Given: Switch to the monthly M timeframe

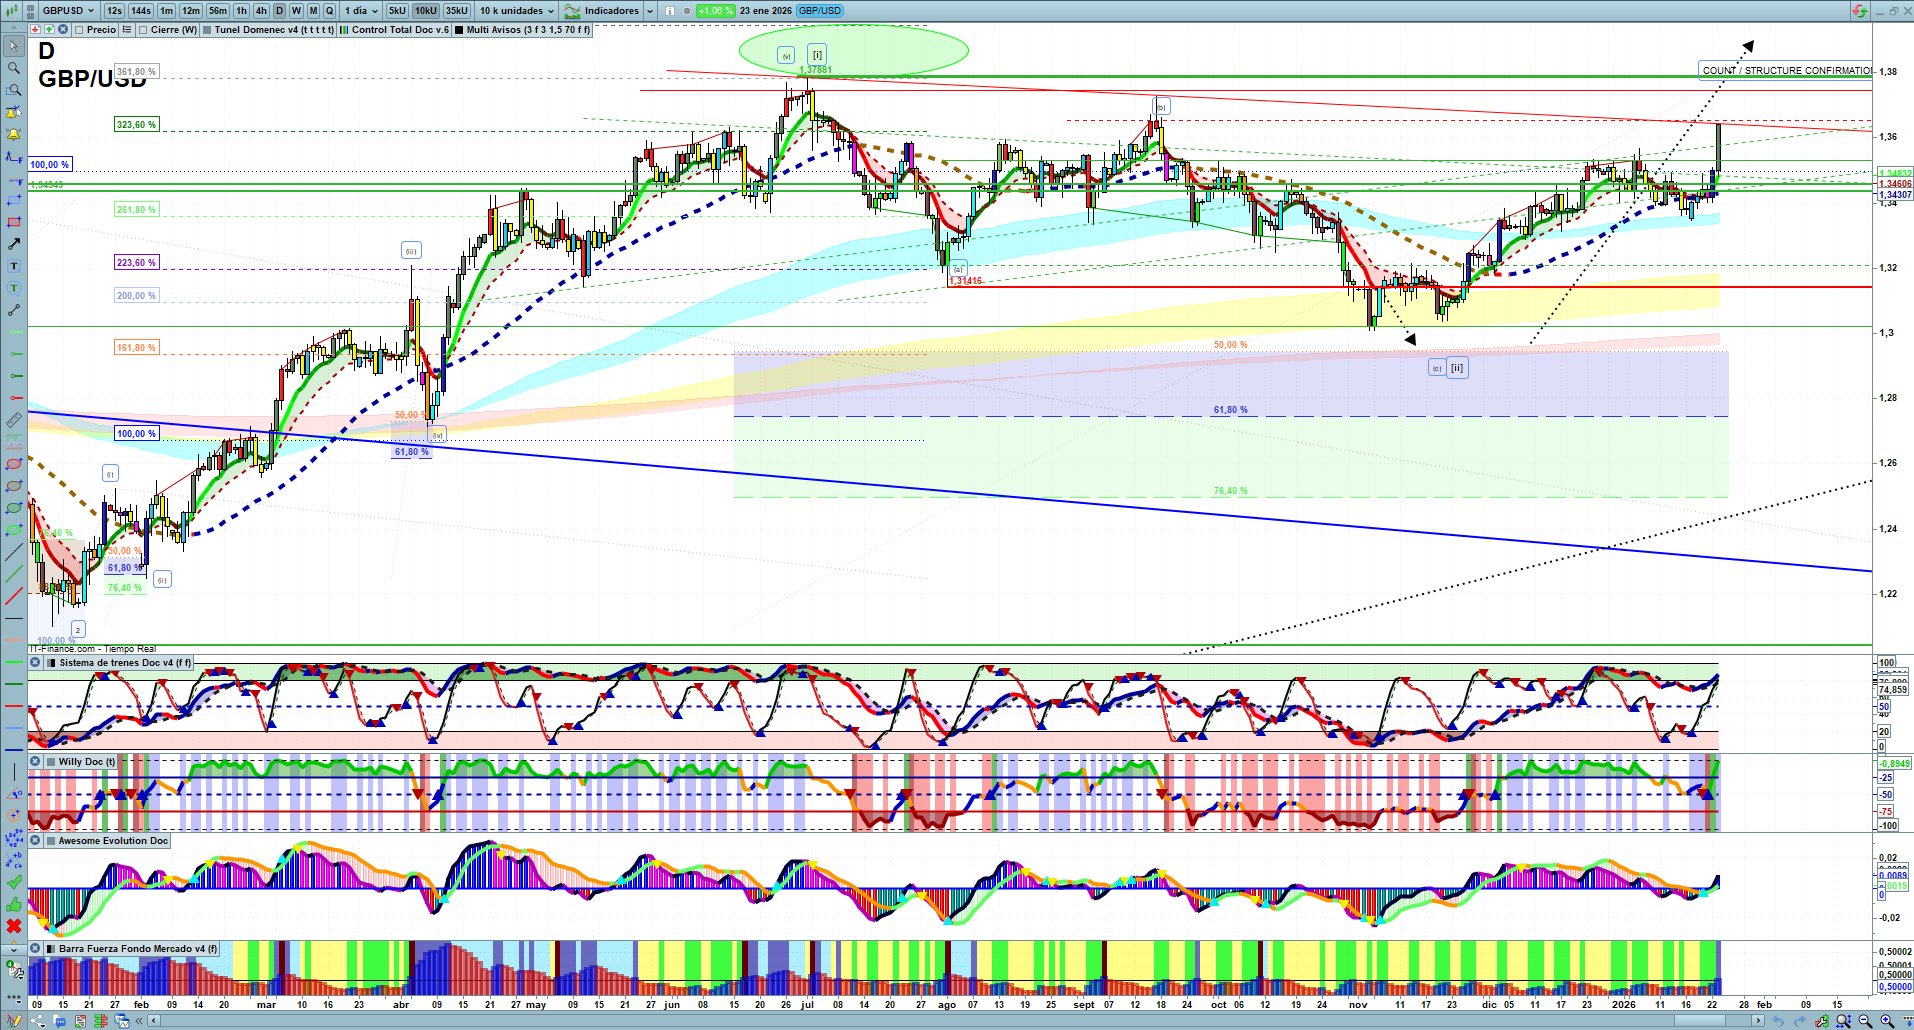Looking at the screenshot, I should tap(313, 11).
